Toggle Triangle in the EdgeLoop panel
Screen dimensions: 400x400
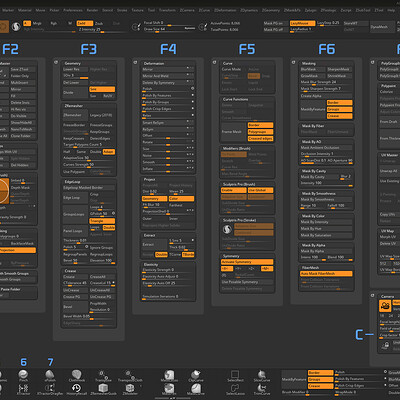tap(102, 221)
